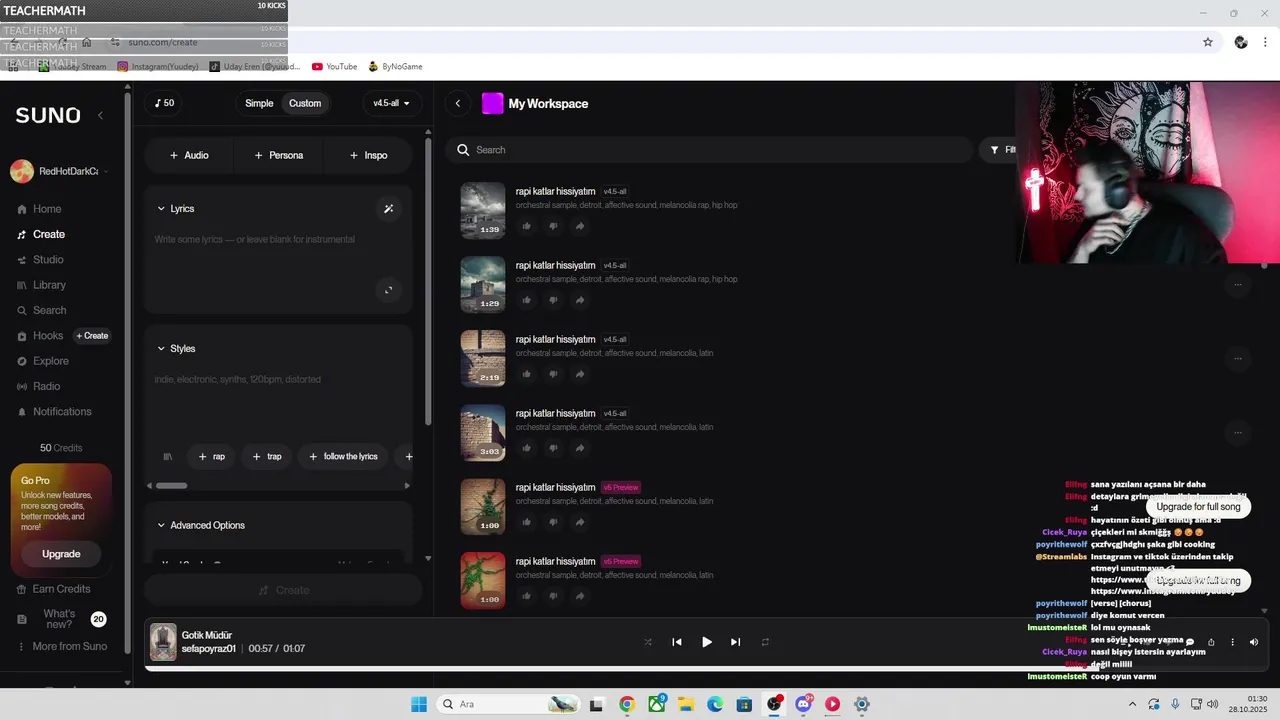Dislike the 2:19 song
The image size is (1280, 720).
click(x=553, y=374)
